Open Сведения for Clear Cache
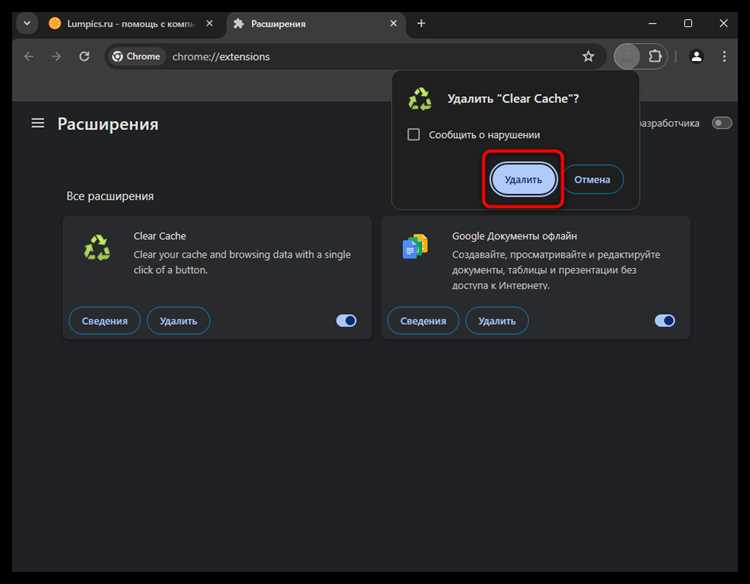The height and width of the screenshot is (584, 750). [105, 321]
